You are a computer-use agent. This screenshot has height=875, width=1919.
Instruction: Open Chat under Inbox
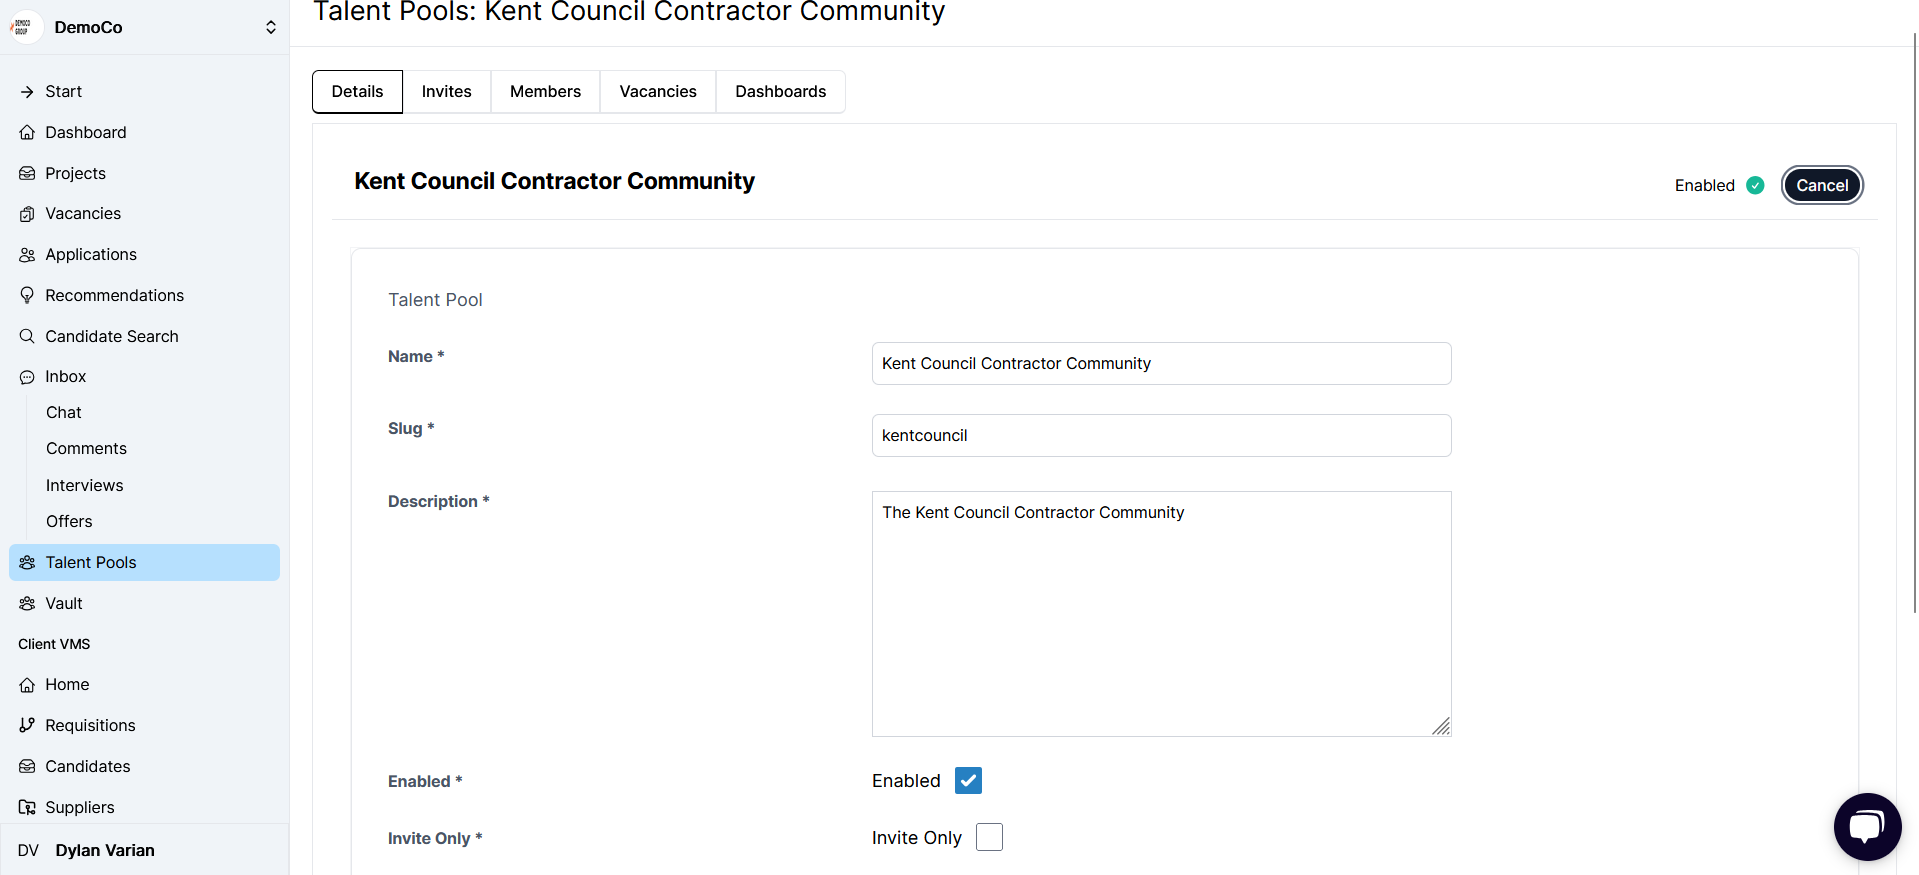pos(64,412)
